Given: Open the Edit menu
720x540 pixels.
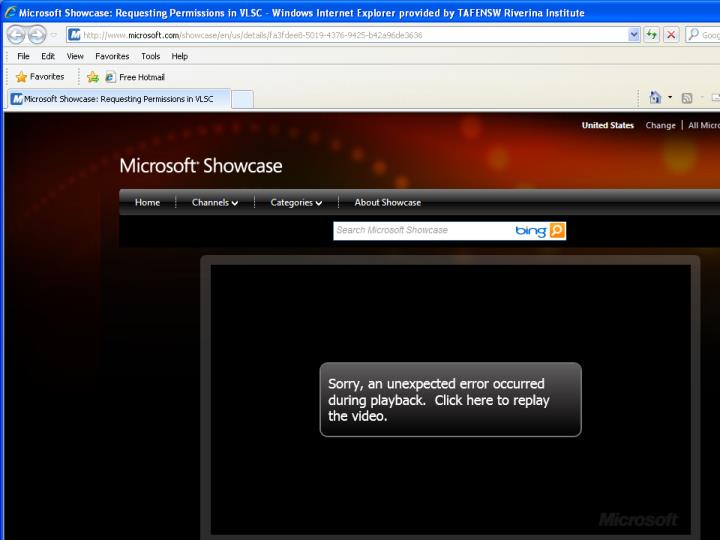Looking at the screenshot, I should (x=48, y=56).
